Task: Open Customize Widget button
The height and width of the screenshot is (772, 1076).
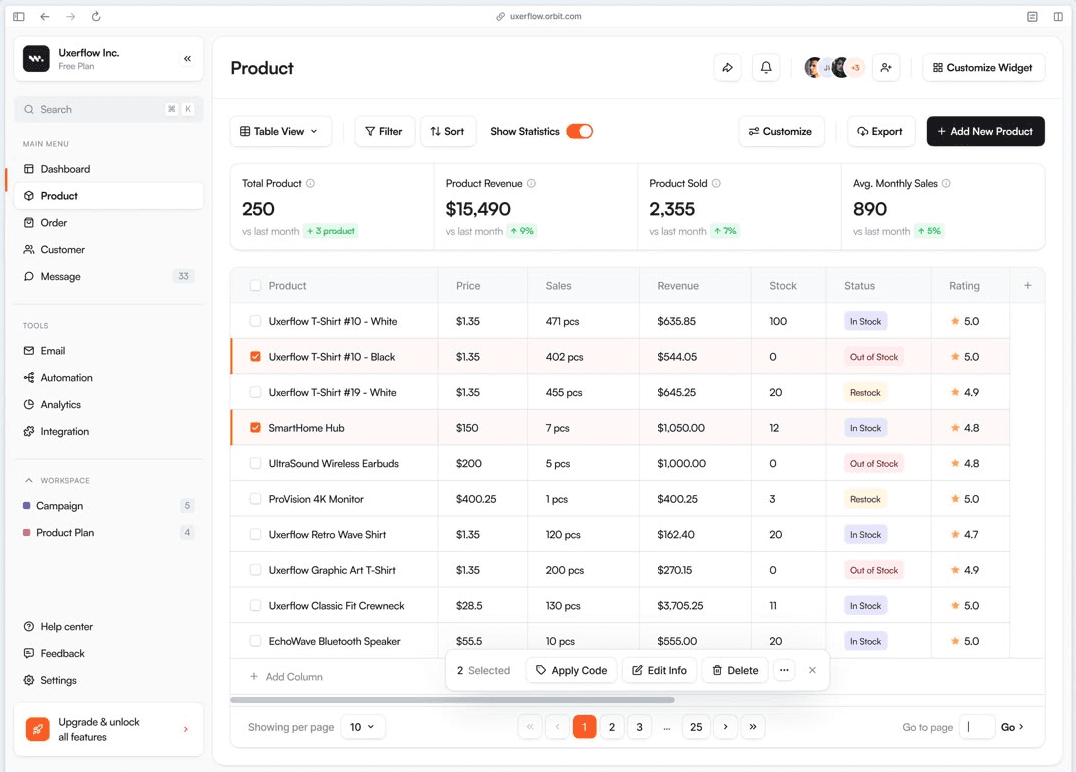Action: [983, 67]
